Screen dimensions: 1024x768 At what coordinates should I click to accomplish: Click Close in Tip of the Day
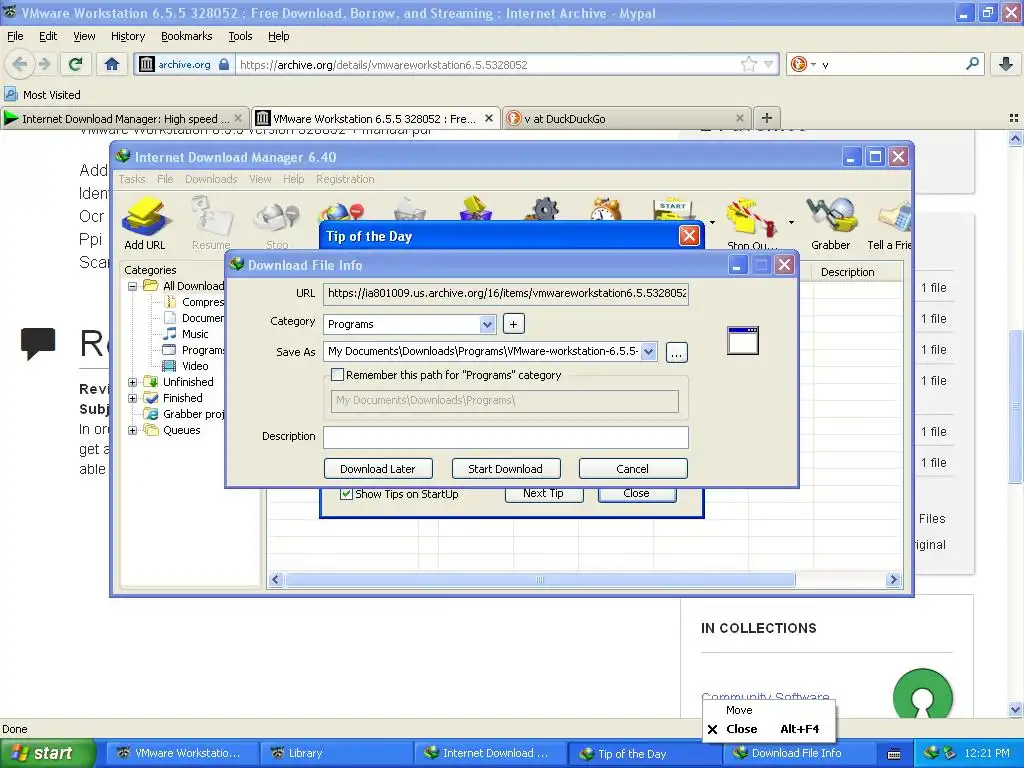pyautogui.click(x=636, y=494)
